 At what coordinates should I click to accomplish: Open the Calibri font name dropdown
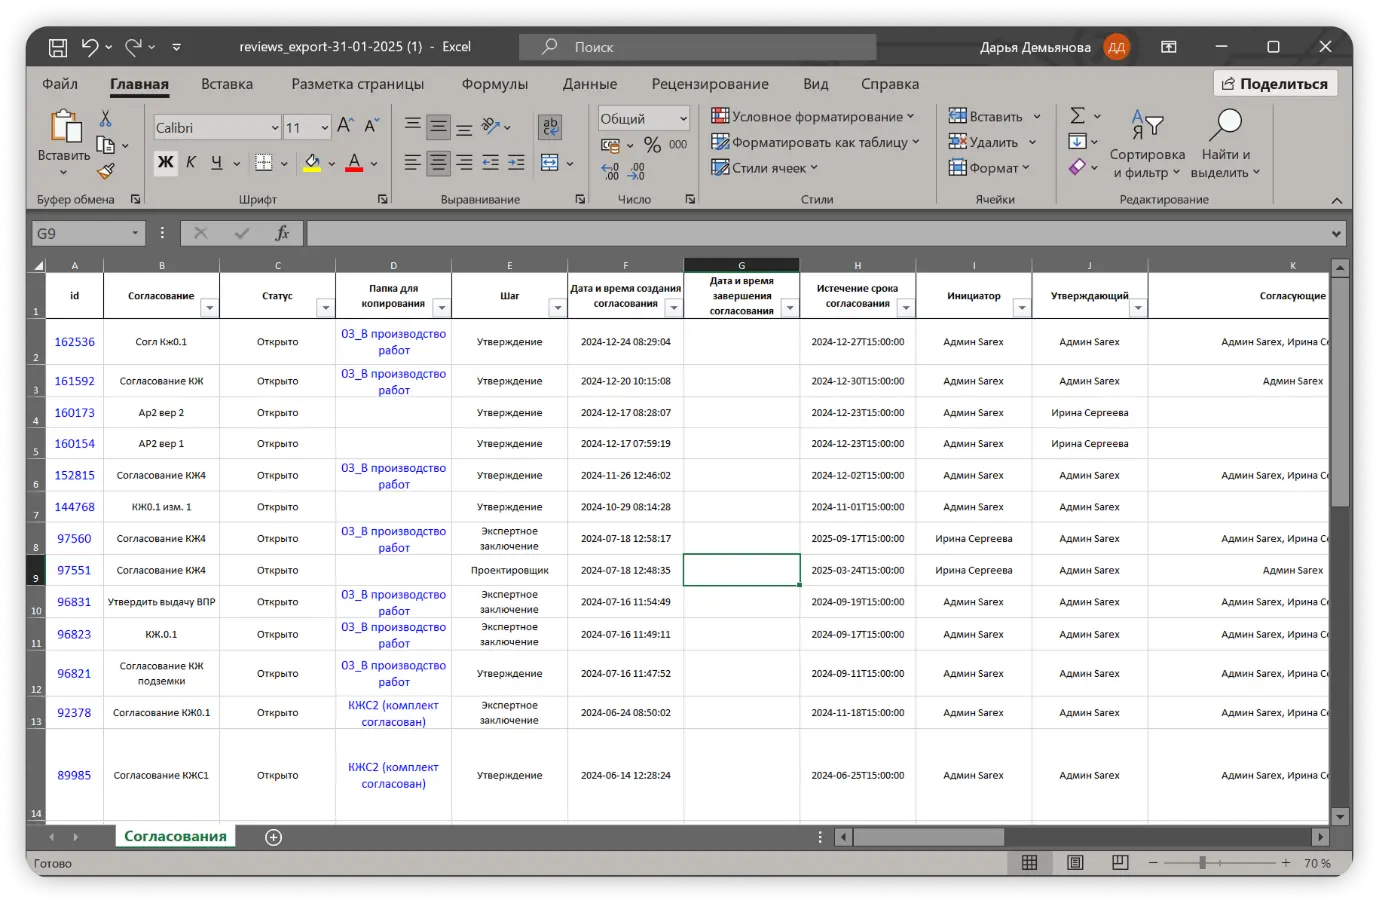point(274,128)
